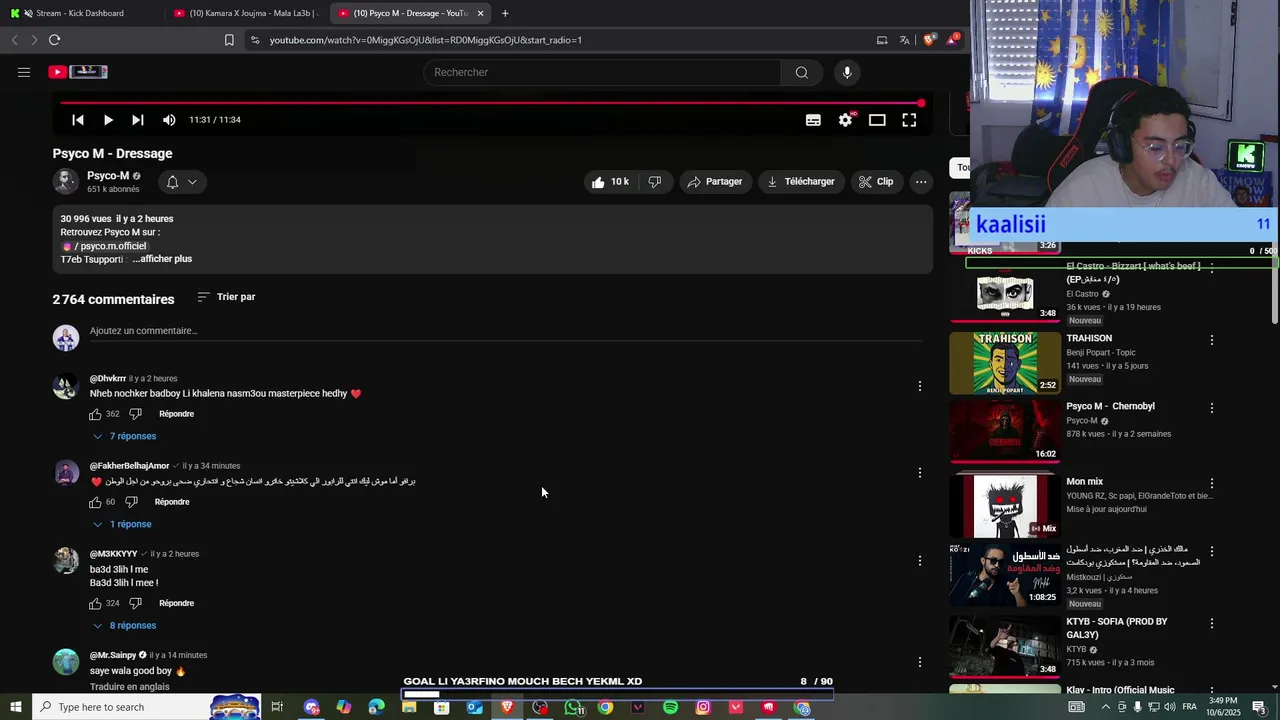Open the player settings gear

click(x=845, y=120)
